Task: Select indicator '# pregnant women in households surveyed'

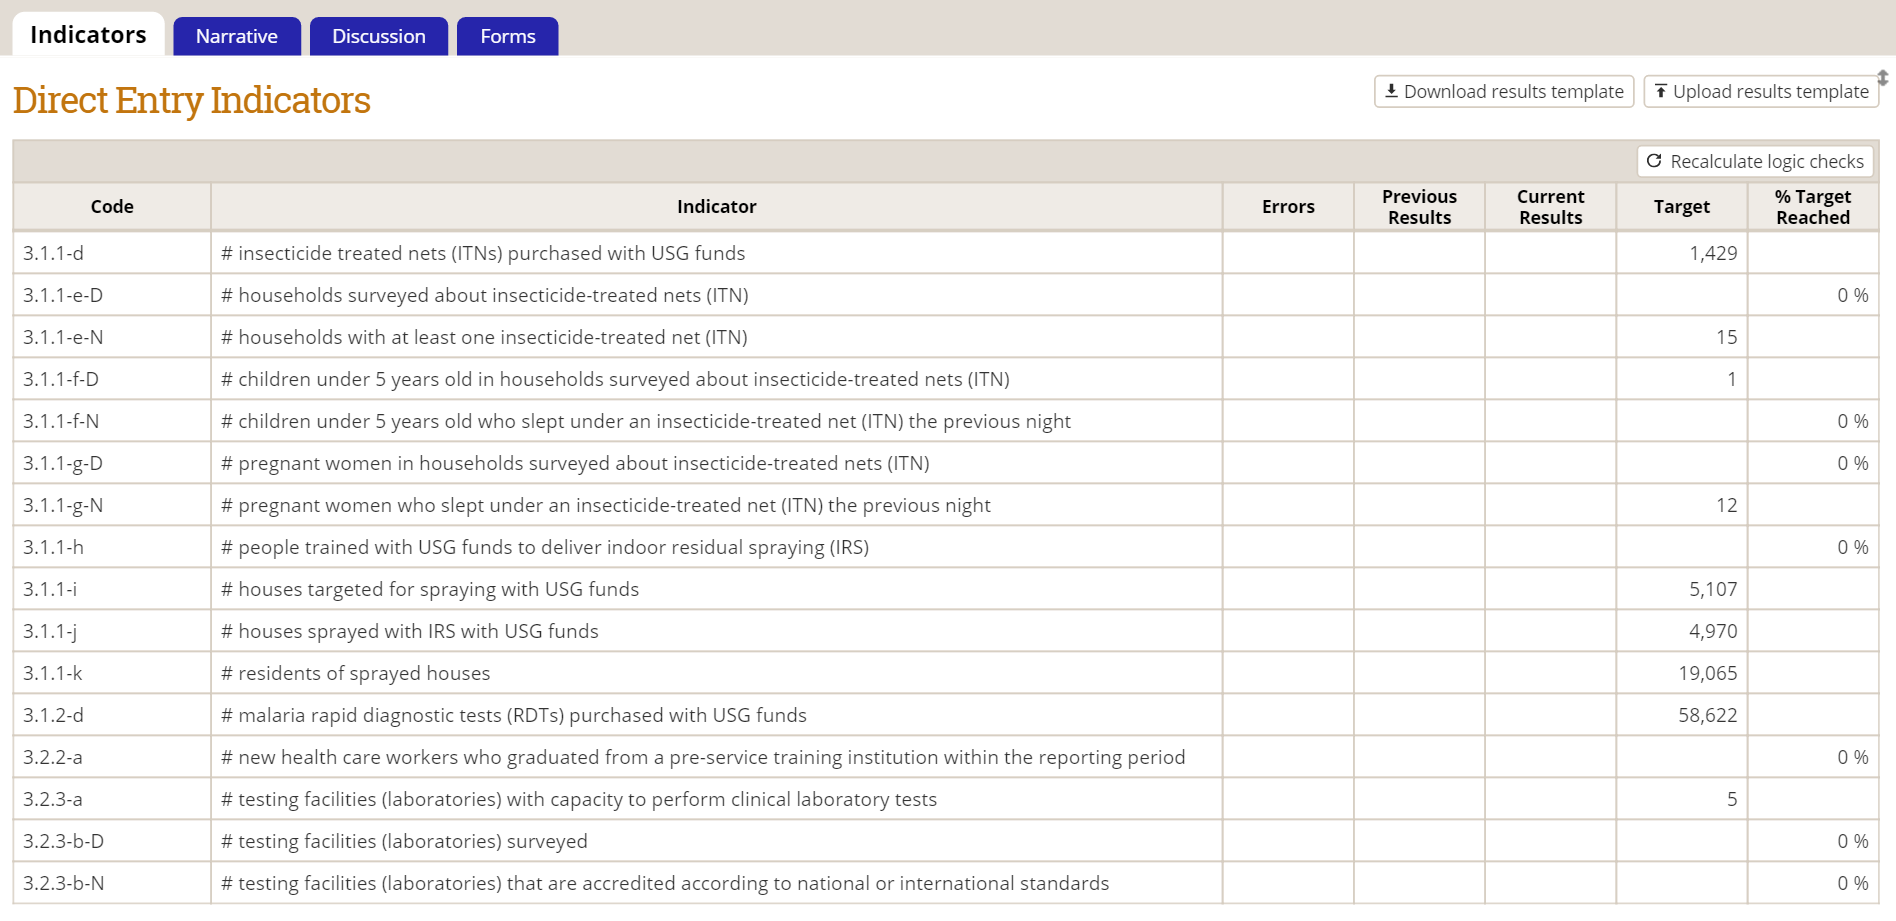Action: pyautogui.click(x=575, y=463)
